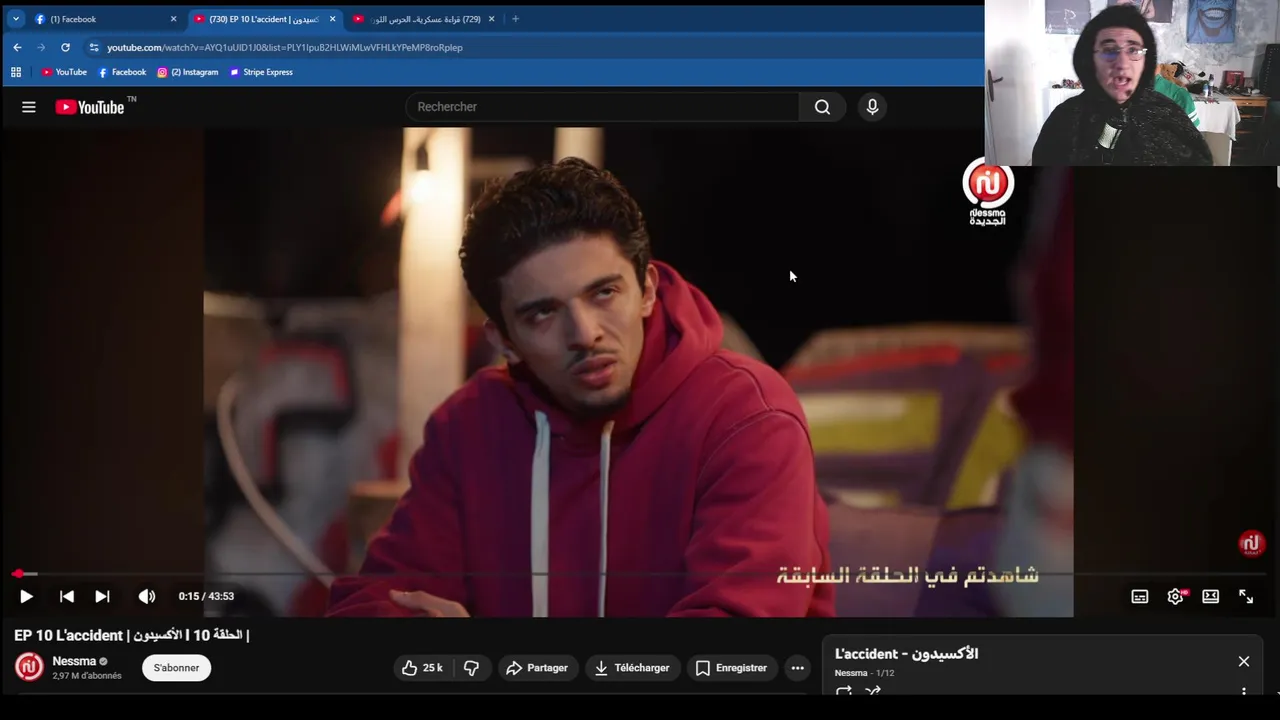This screenshot has height=720, width=1280.
Task: Close the third (729) YouTube tab
Action: [491, 19]
